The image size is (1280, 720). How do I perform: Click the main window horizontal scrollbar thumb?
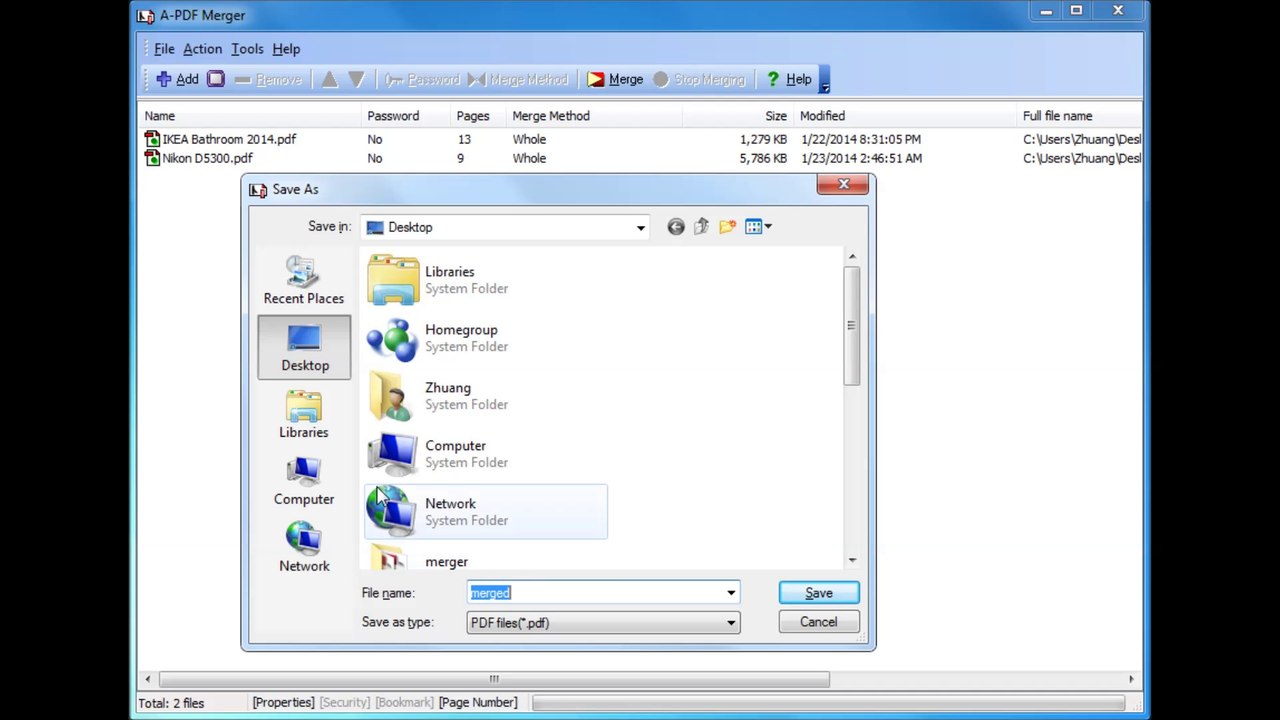pos(494,679)
